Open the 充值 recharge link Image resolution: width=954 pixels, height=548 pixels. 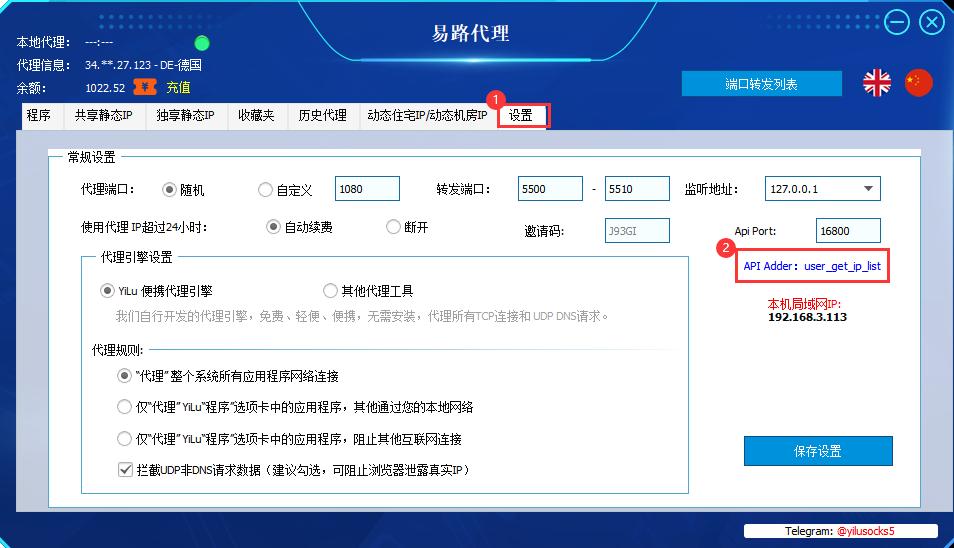coord(178,88)
